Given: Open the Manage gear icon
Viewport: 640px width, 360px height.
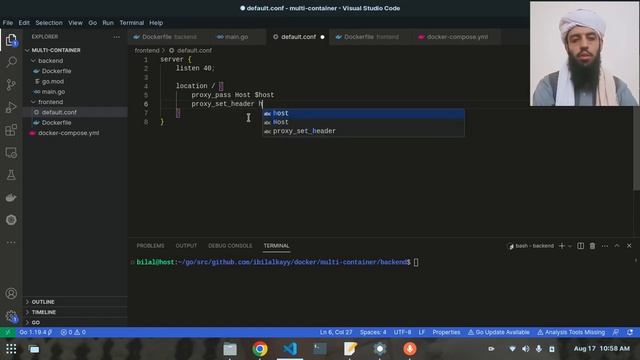Looking at the screenshot, I should tap(11, 316).
